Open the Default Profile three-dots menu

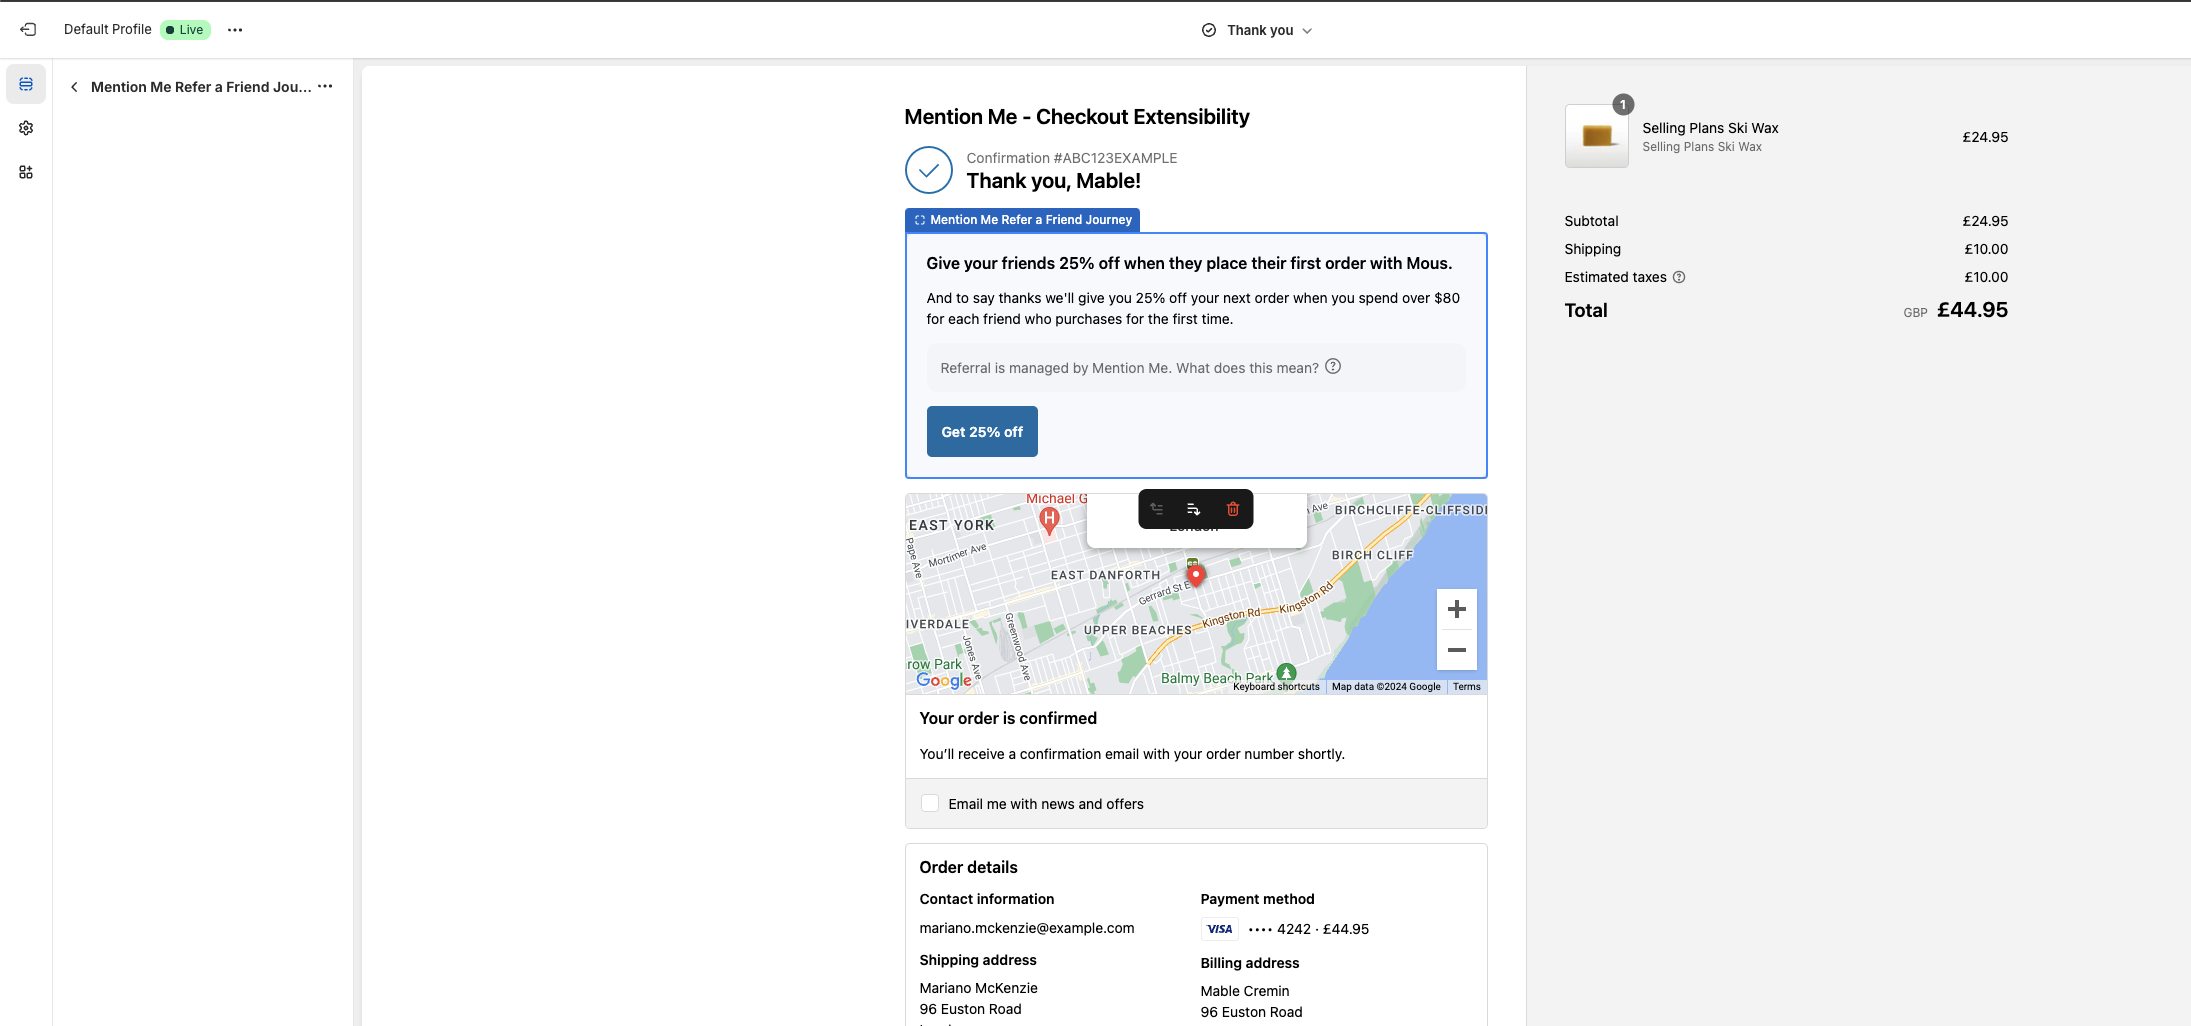tap(235, 30)
